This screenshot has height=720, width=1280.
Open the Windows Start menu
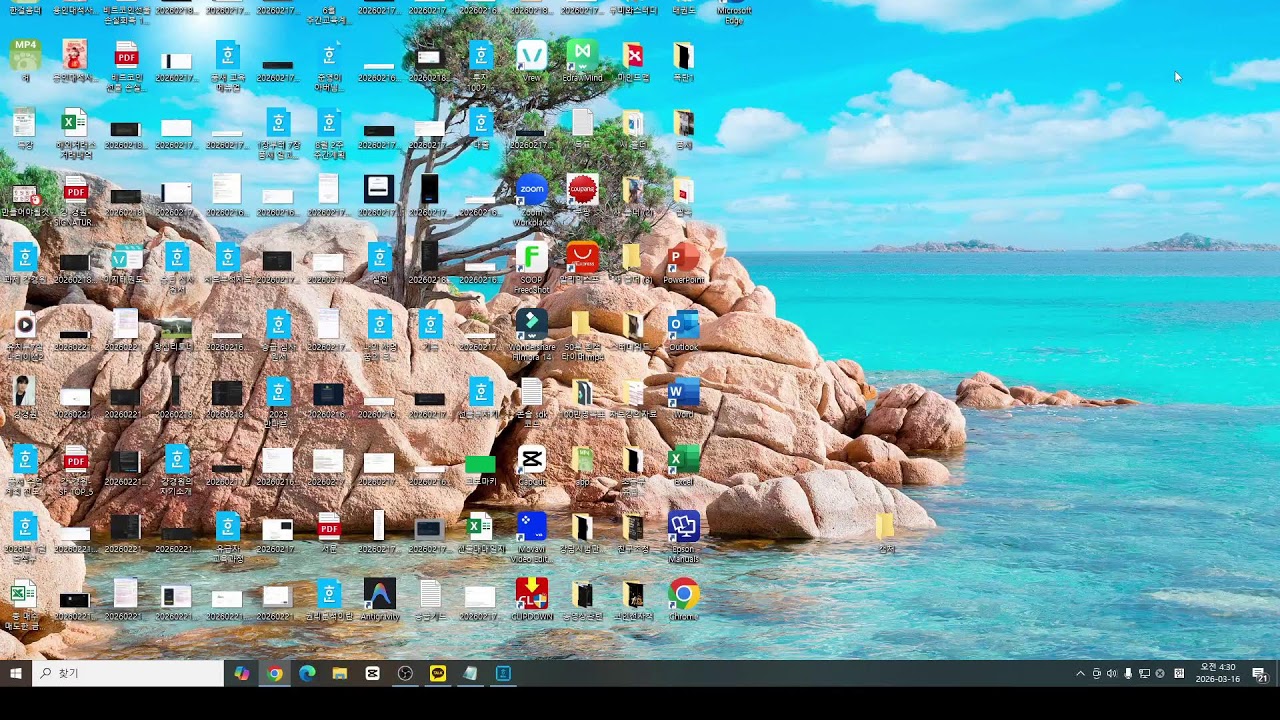pyautogui.click(x=16, y=673)
